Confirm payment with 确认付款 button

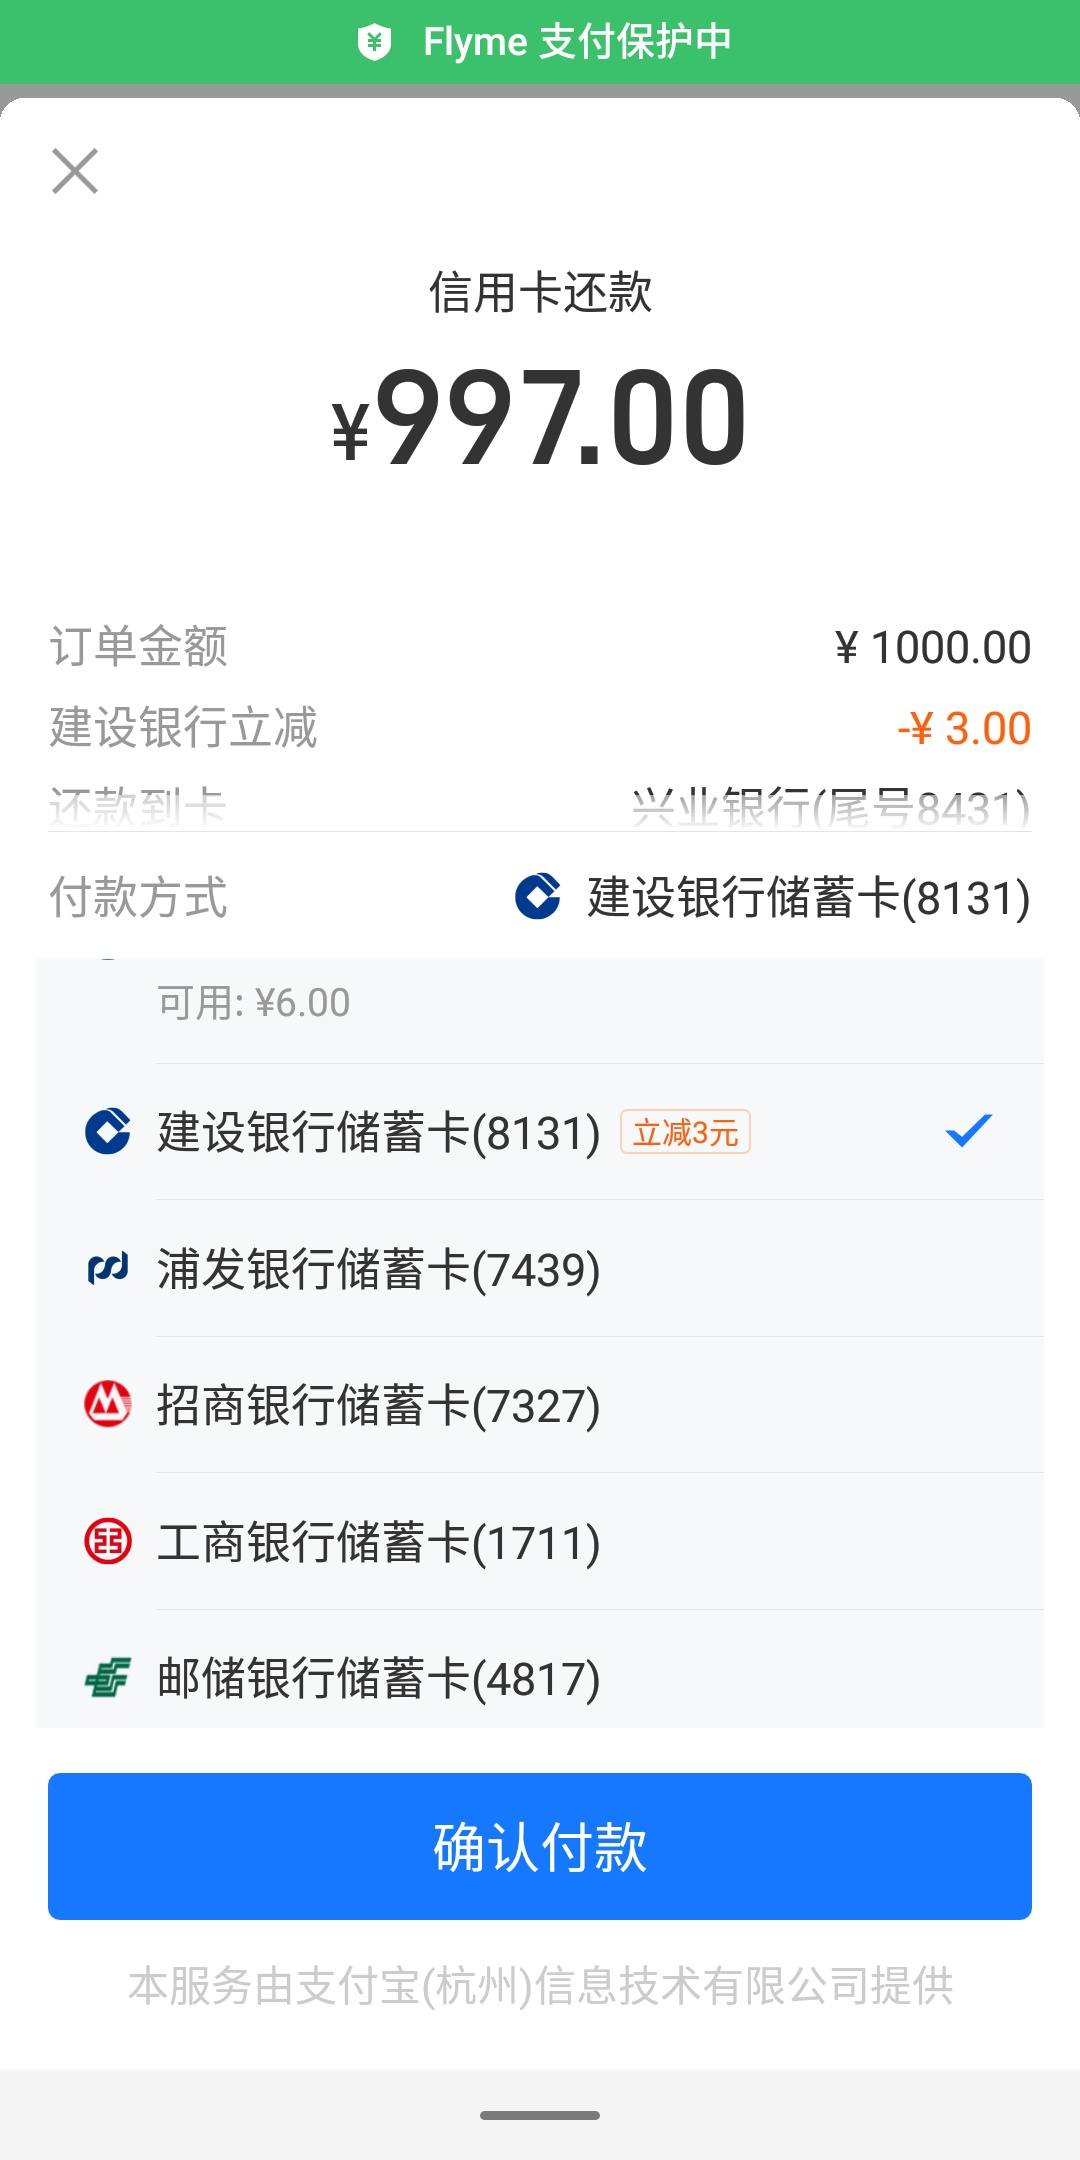[x=540, y=1846]
